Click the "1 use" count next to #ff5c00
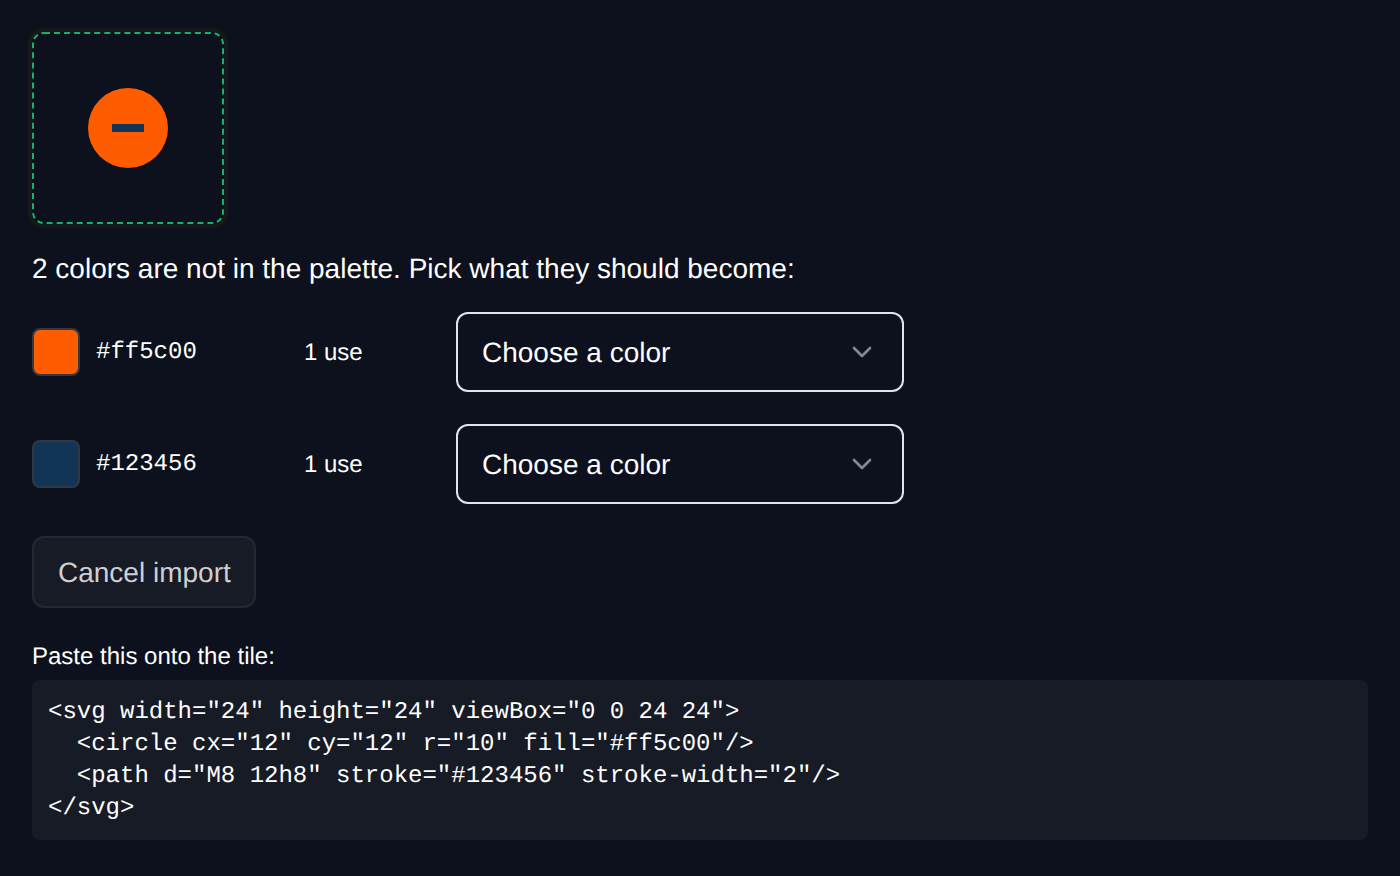1400x876 pixels. (x=333, y=352)
